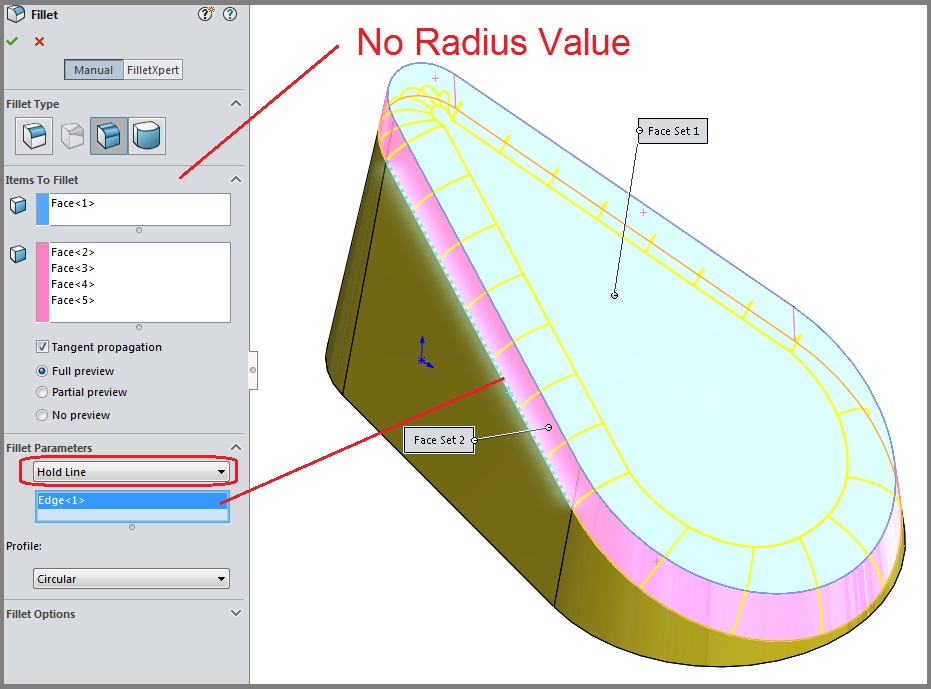Click the Face Set 1 callout label
Image resolution: width=931 pixels, height=689 pixels.
673,131
